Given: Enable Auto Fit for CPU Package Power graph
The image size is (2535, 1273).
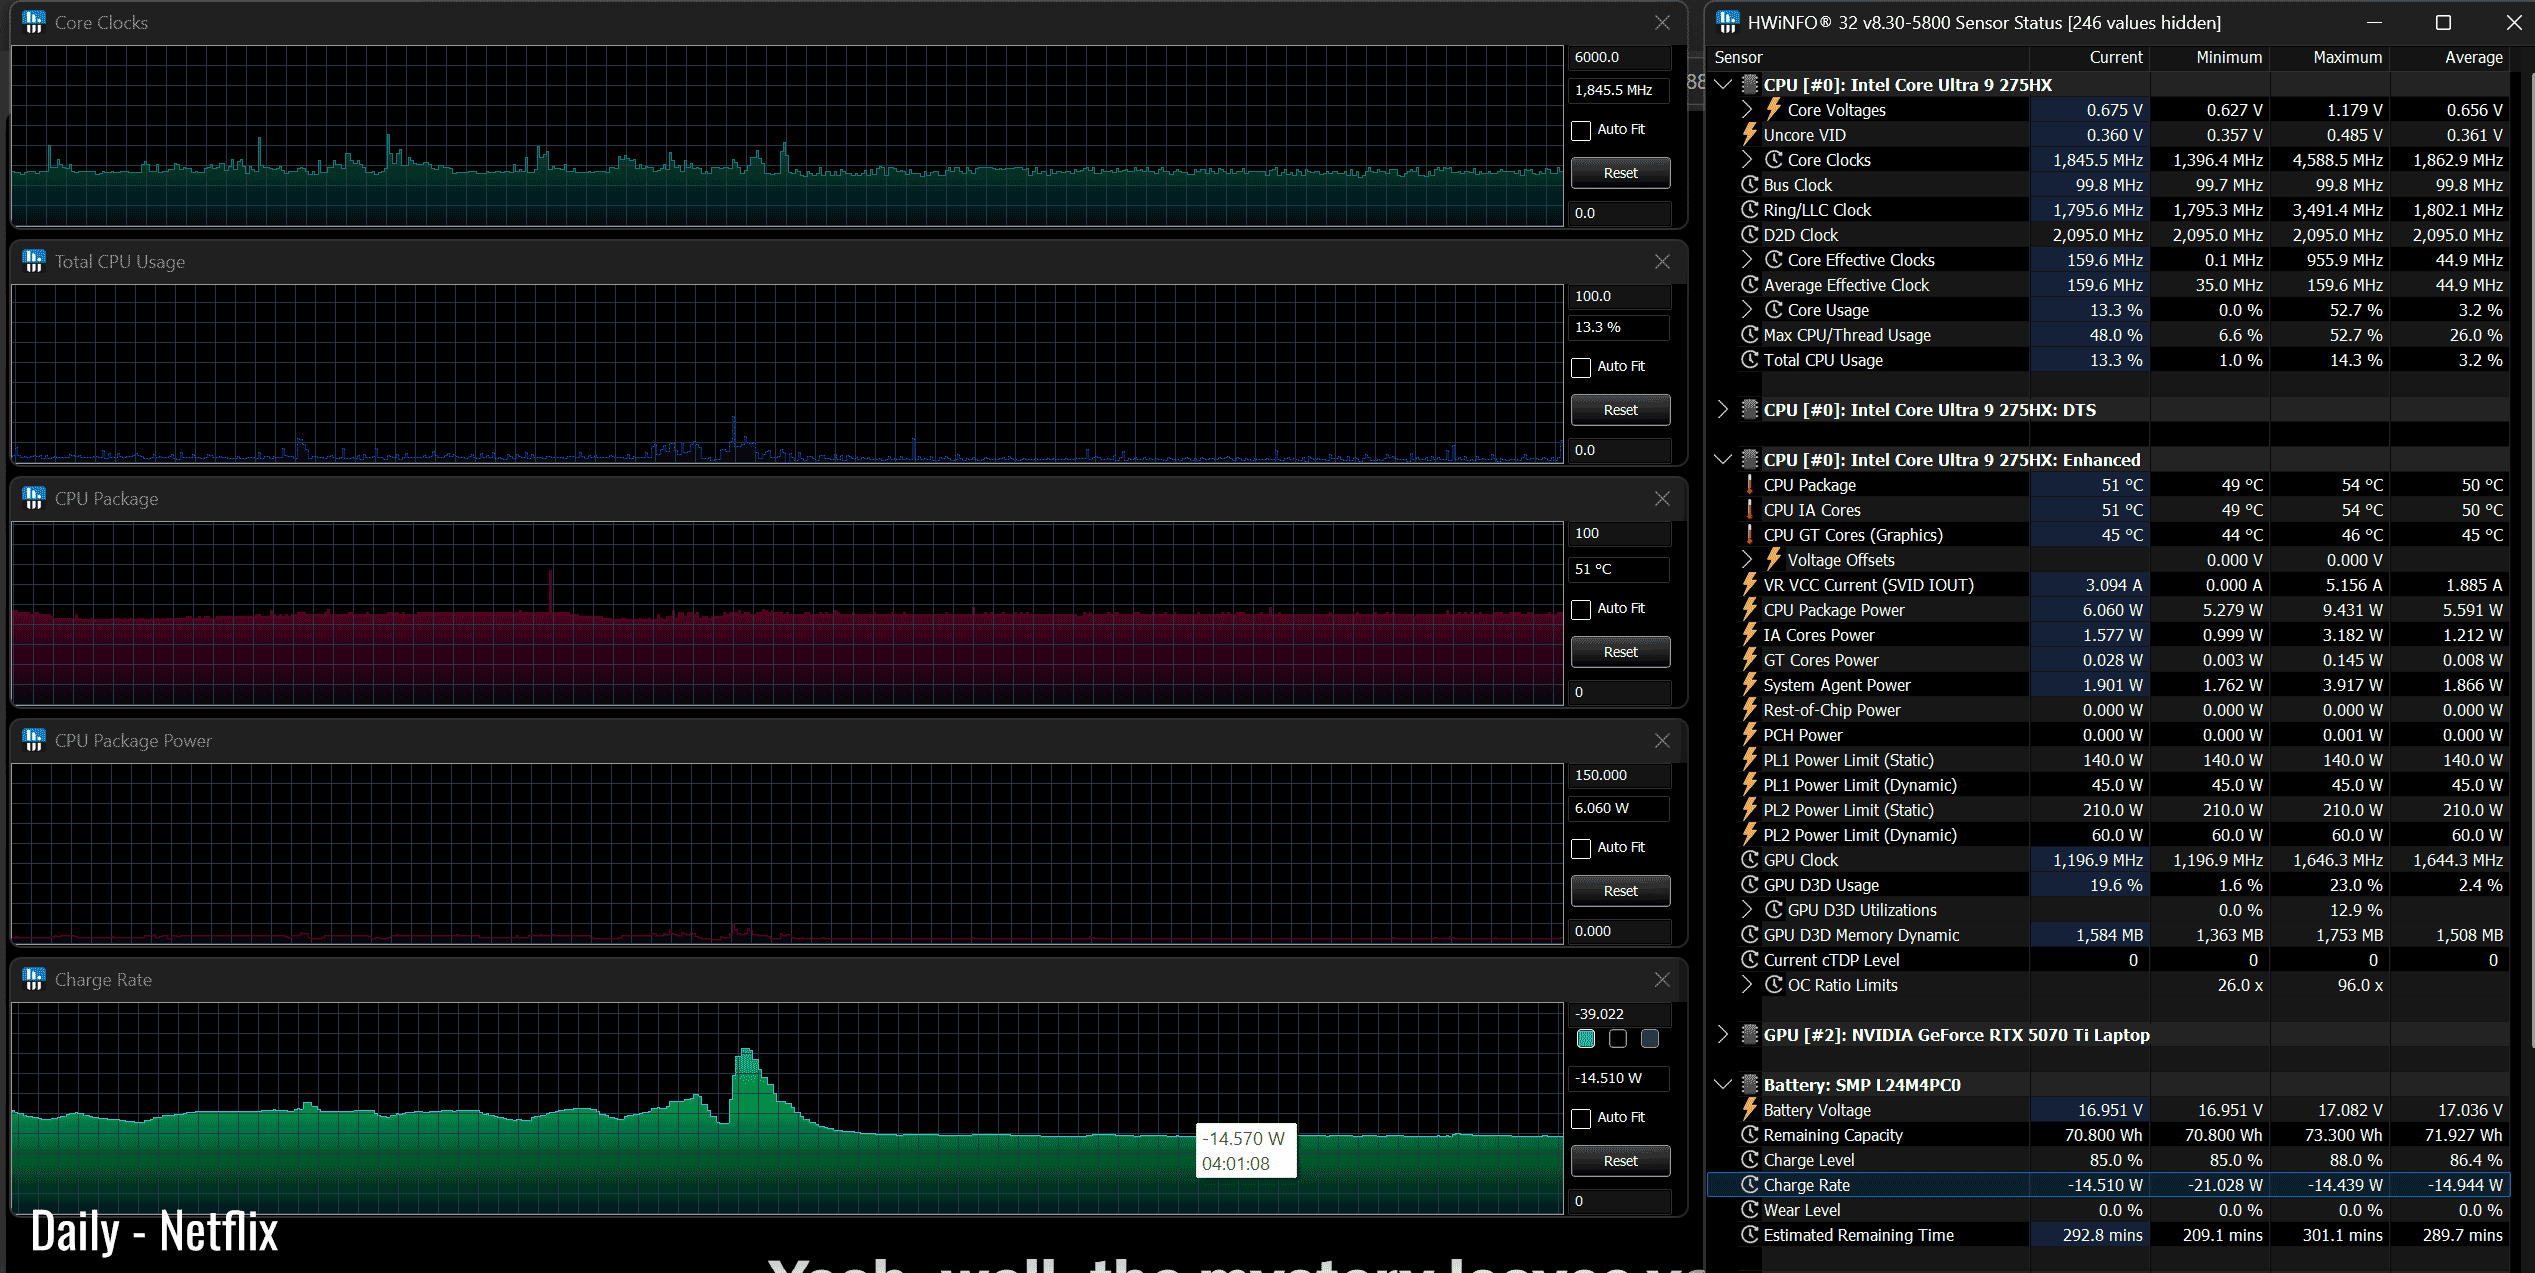Looking at the screenshot, I should coord(1581,848).
